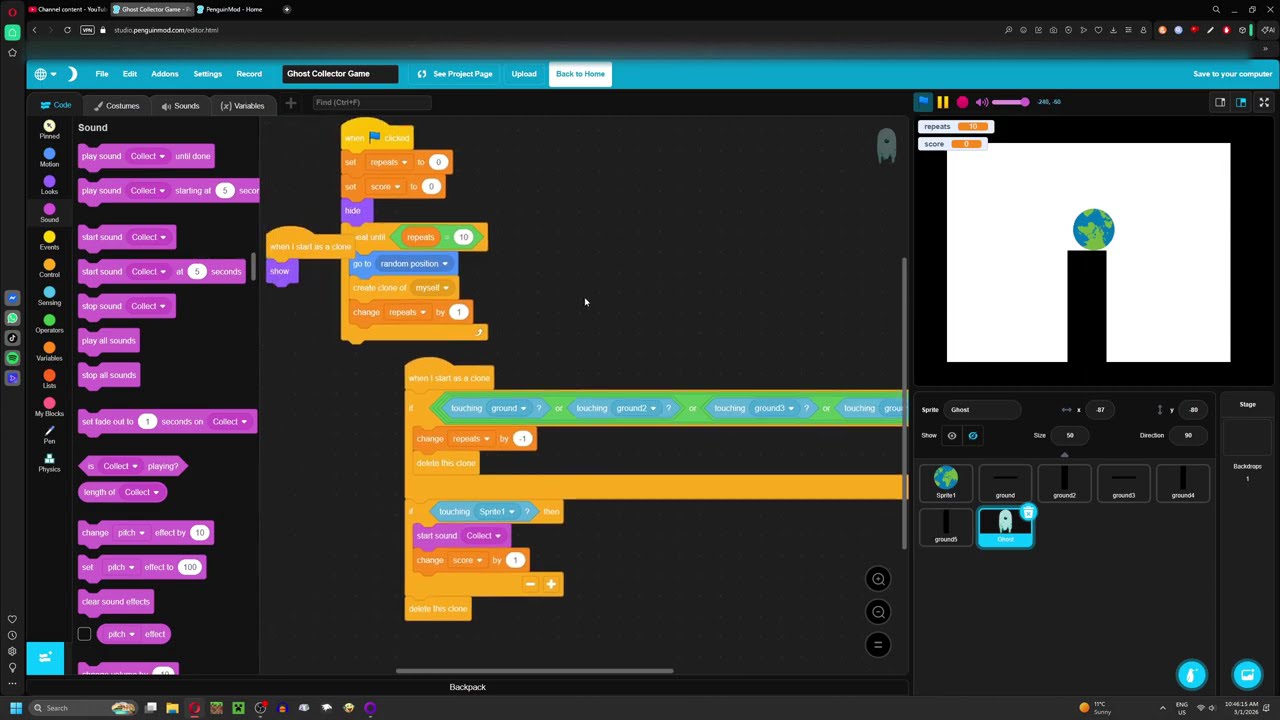Select the My Blocks category

point(49,408)
